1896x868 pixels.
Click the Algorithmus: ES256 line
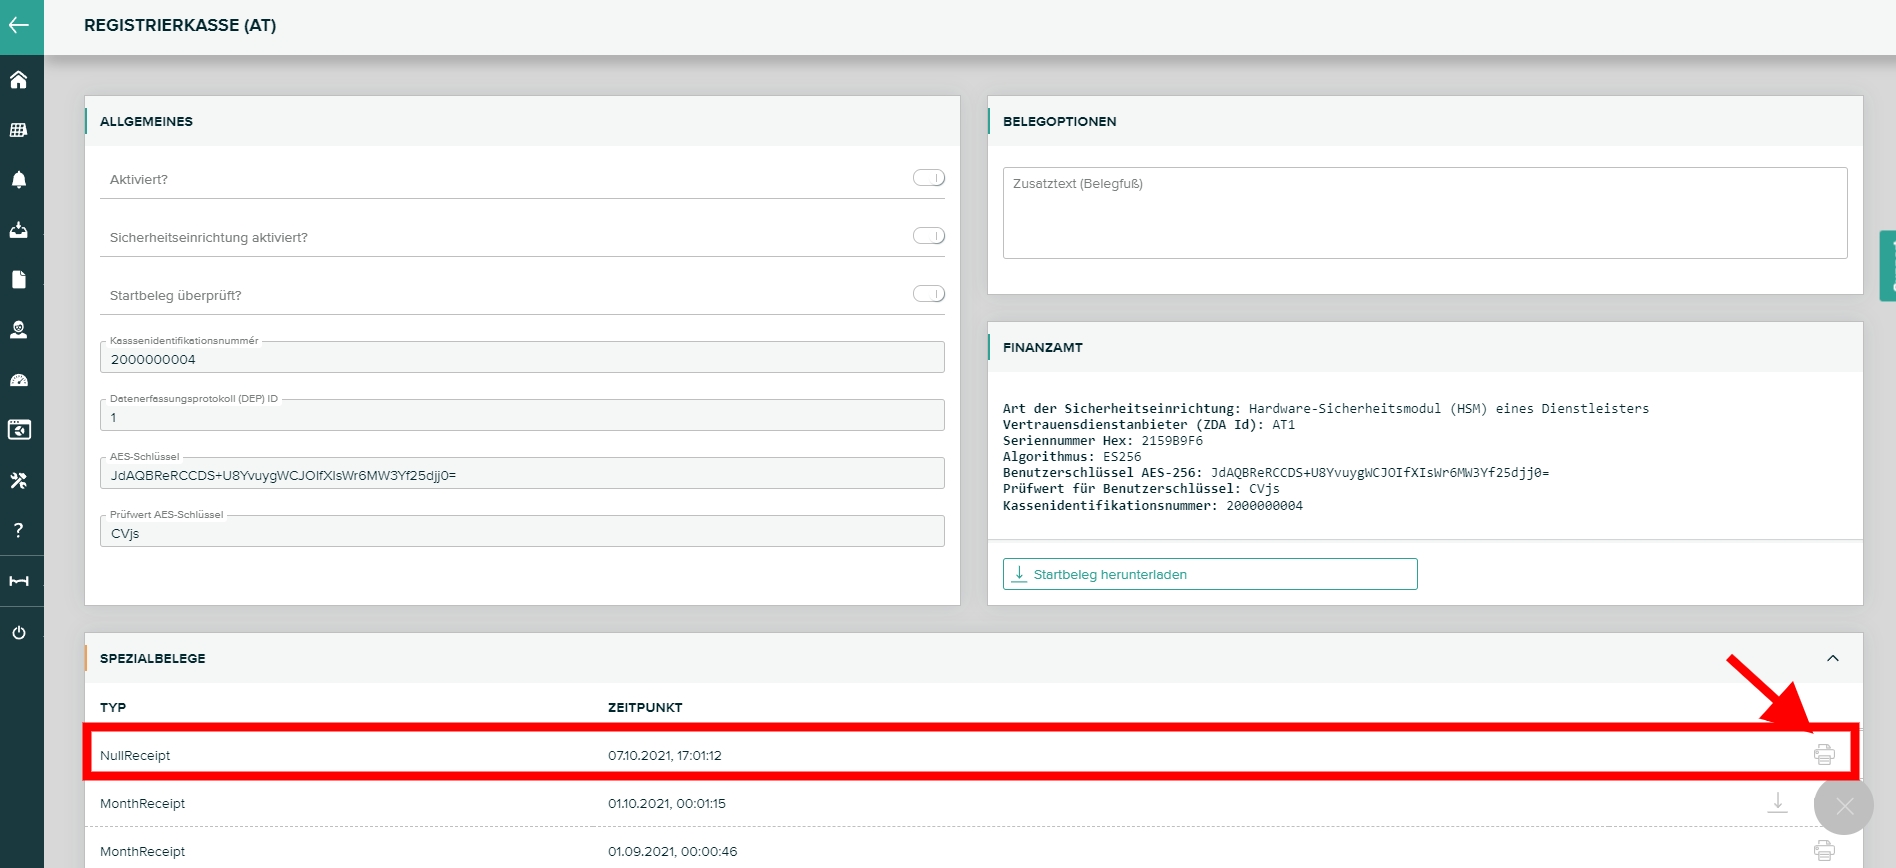coord(1072,456)
